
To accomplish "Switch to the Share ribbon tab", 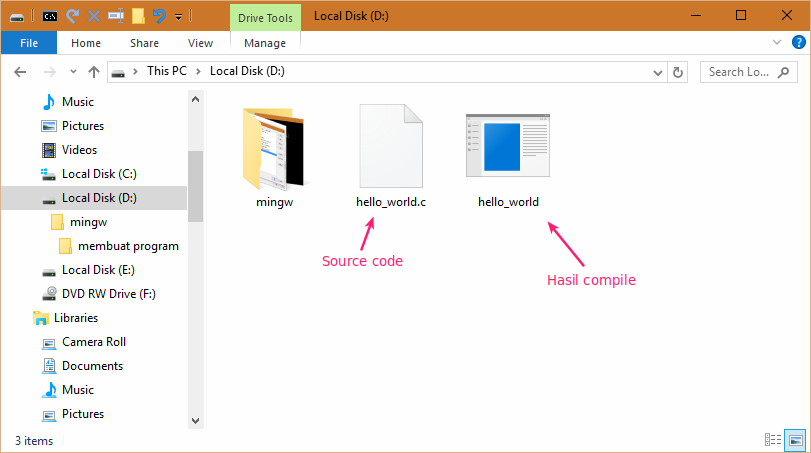I will [144, 43].
